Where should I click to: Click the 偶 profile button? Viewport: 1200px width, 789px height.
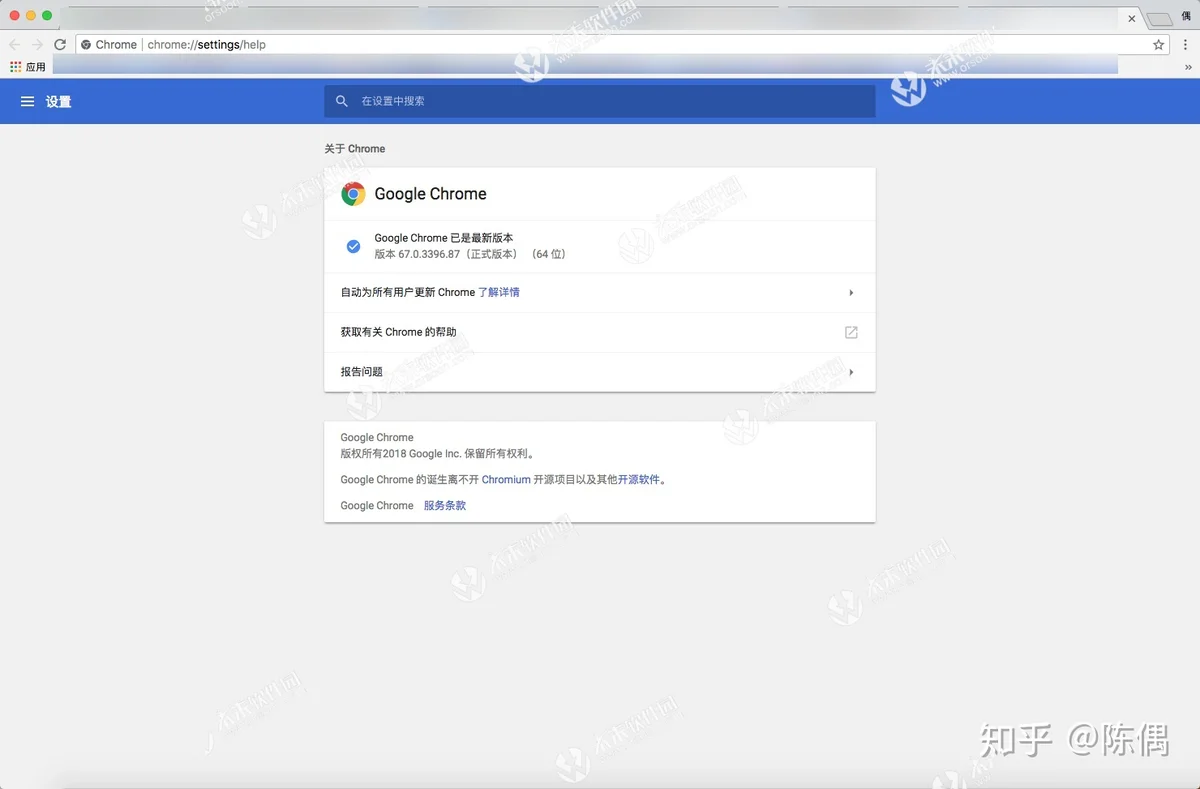pyautogui.click(x=1186, y=17)
